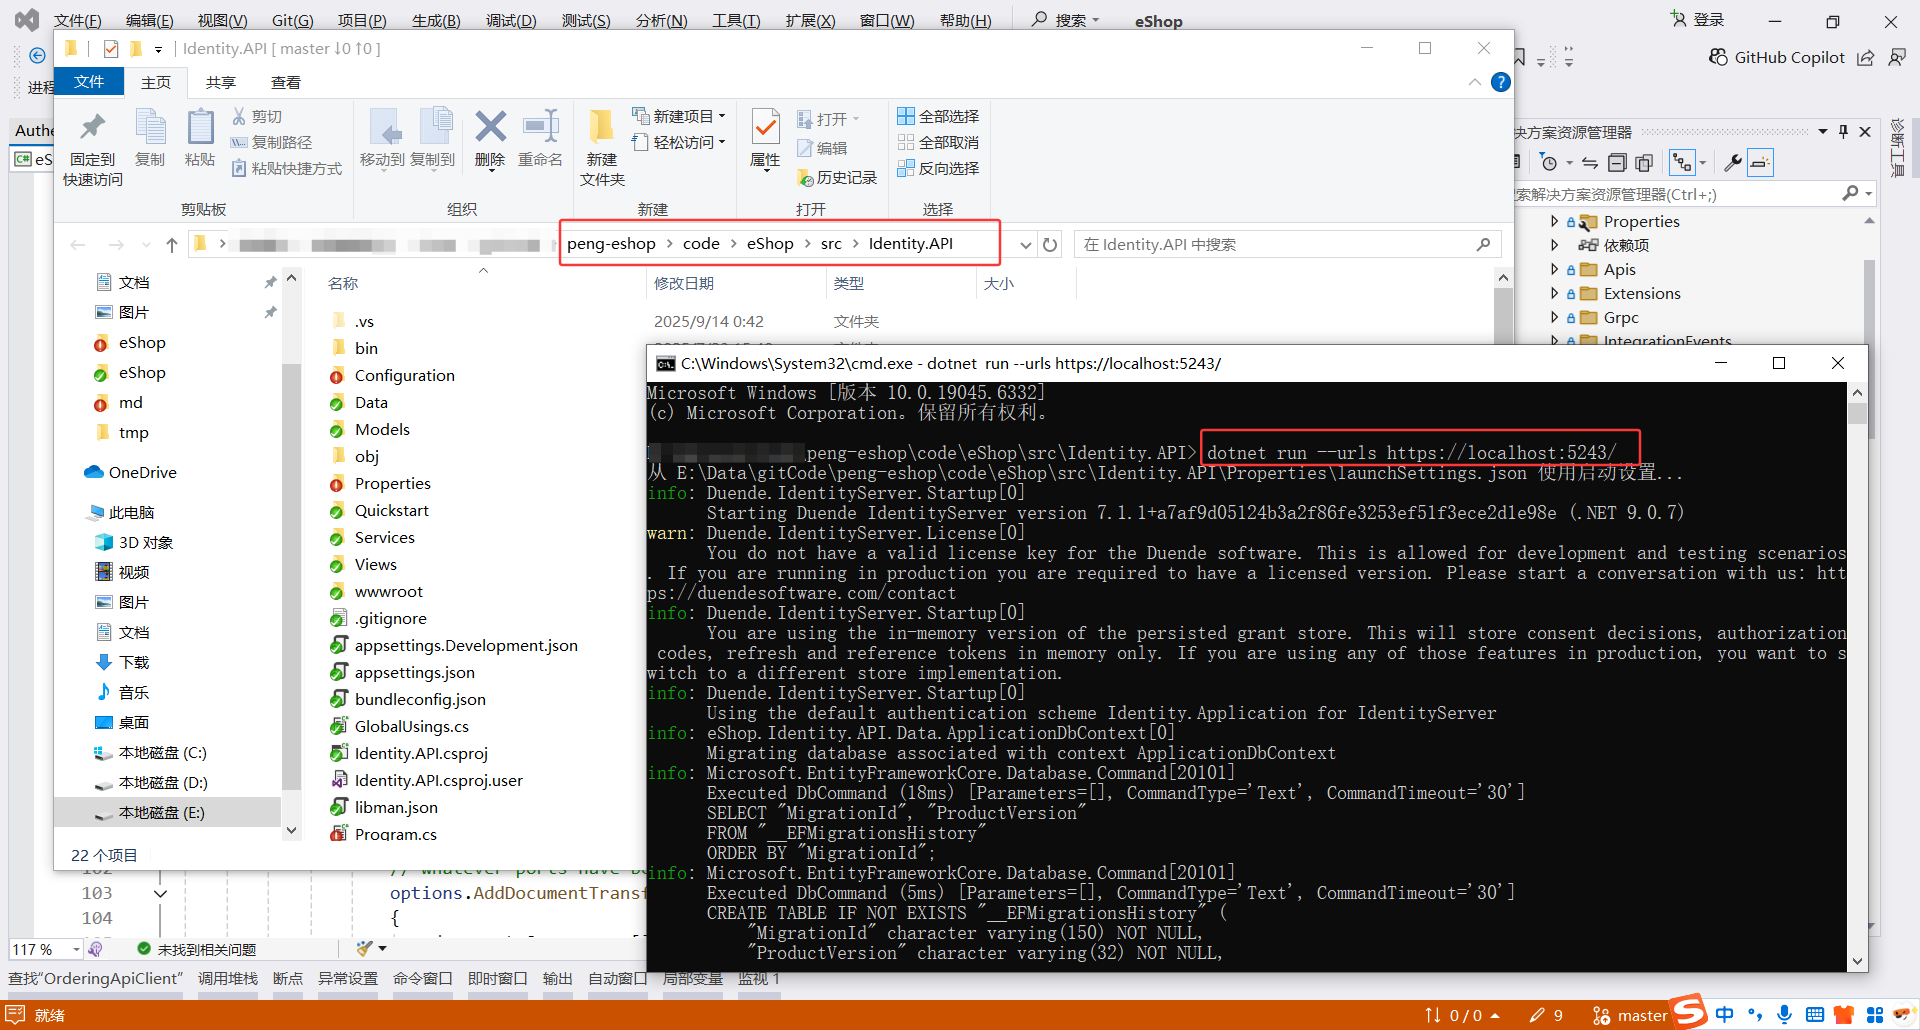Image resolution: width=1920 pixels, height=1030 pixels.
Task: Click the GitHub Copilot button
Action: [1776, 58]
